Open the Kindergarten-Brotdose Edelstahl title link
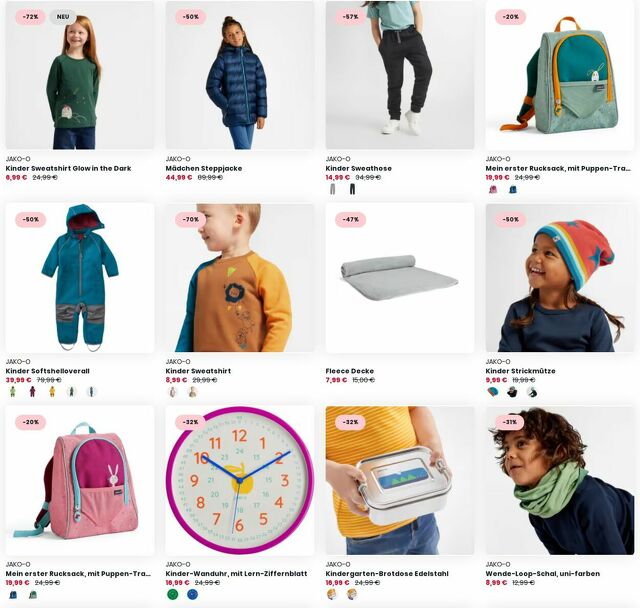 387,573
